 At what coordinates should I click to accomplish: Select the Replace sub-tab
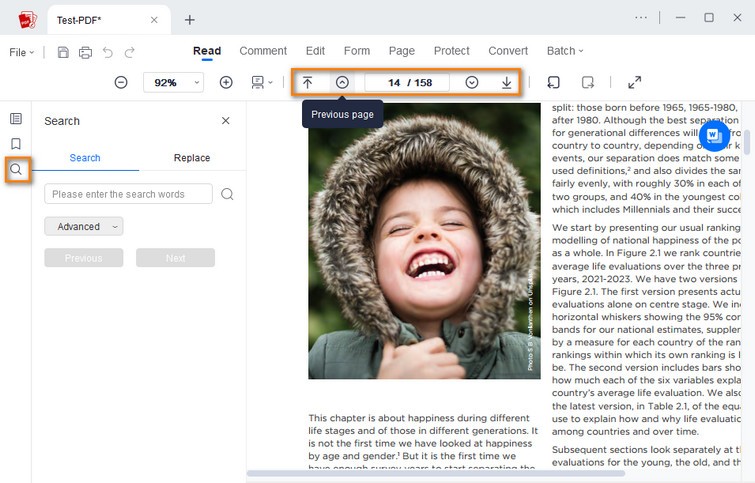pos(192,158)
